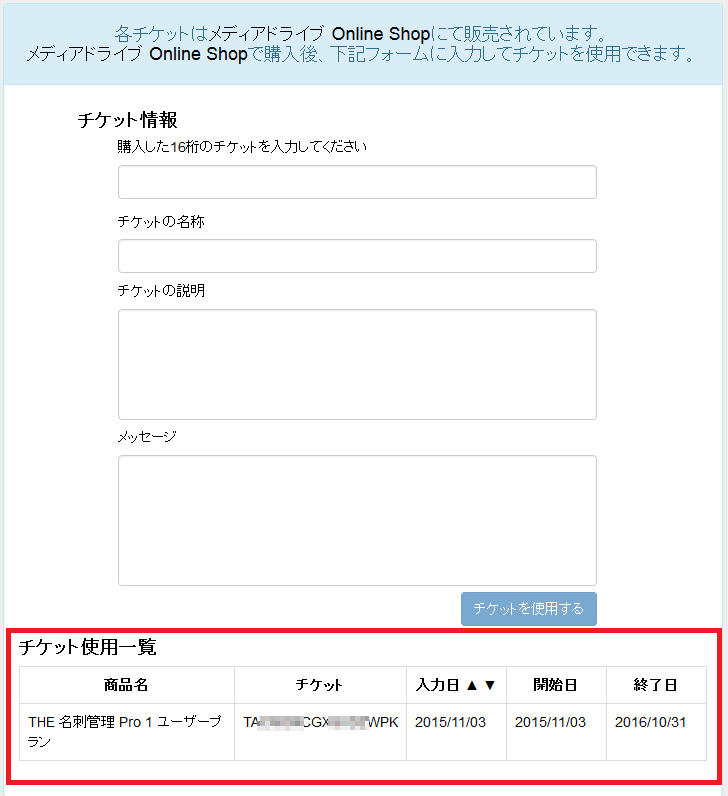Sort 入力日 ascending with the up arrow
The image size is (728, 796).
[472, 685]
